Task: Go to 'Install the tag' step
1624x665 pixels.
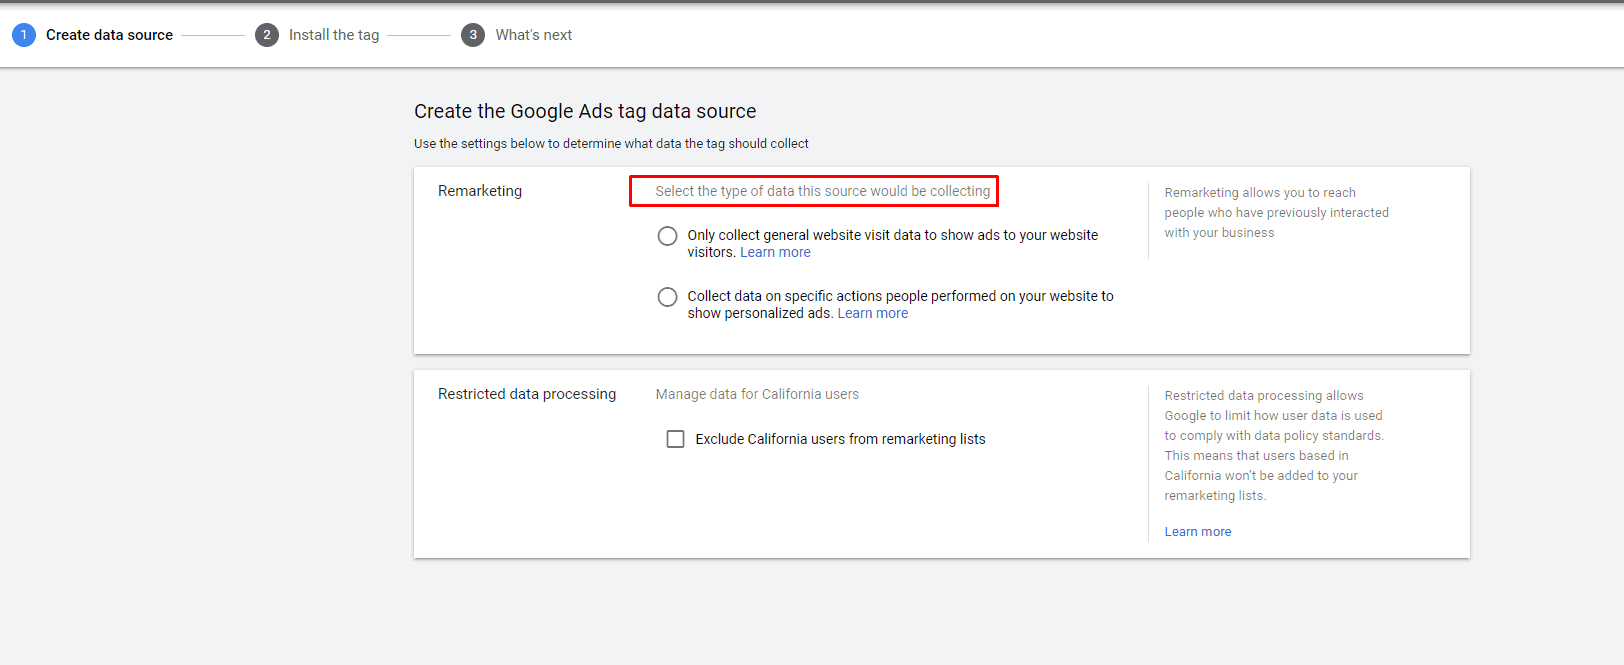Action: [334, 35]
